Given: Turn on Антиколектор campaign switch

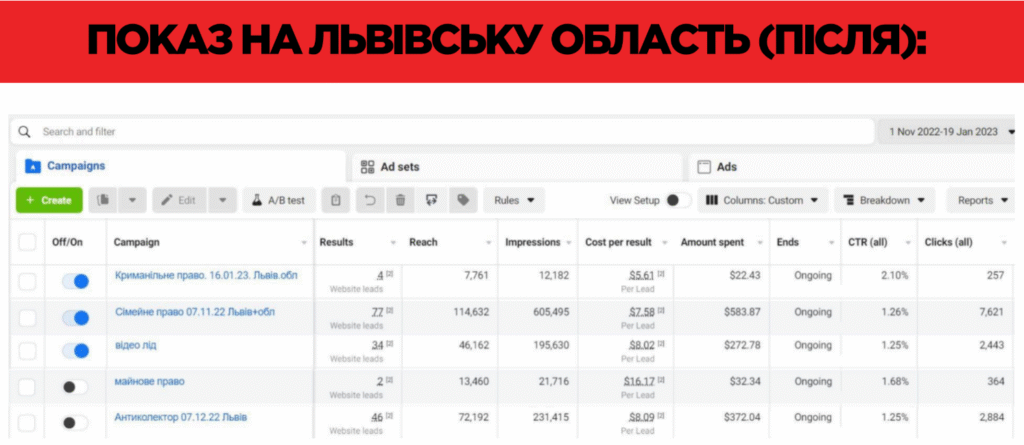Looking at the screenshot, I should point(75,423).
